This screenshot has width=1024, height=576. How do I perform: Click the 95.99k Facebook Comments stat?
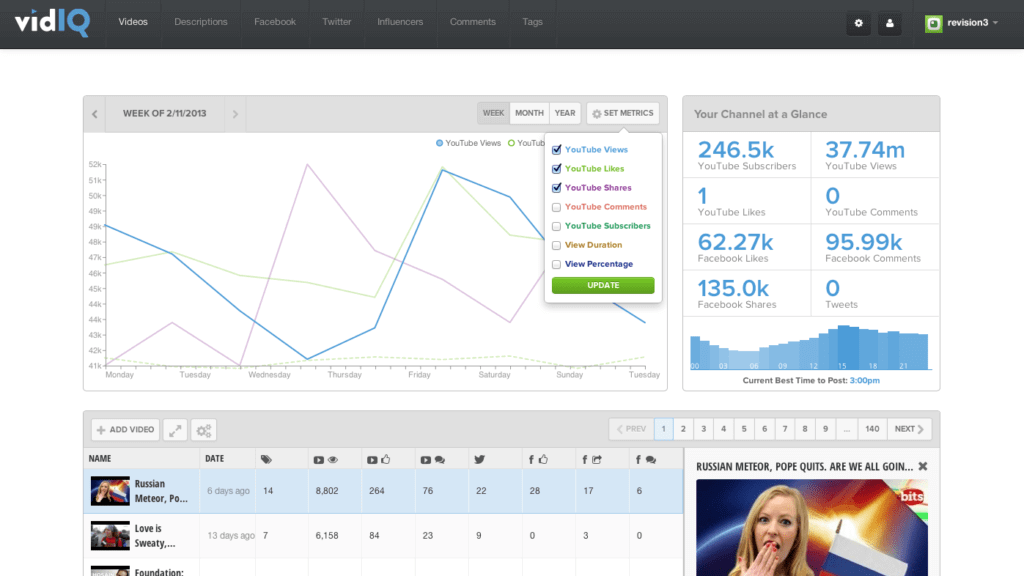pos(875,247)
